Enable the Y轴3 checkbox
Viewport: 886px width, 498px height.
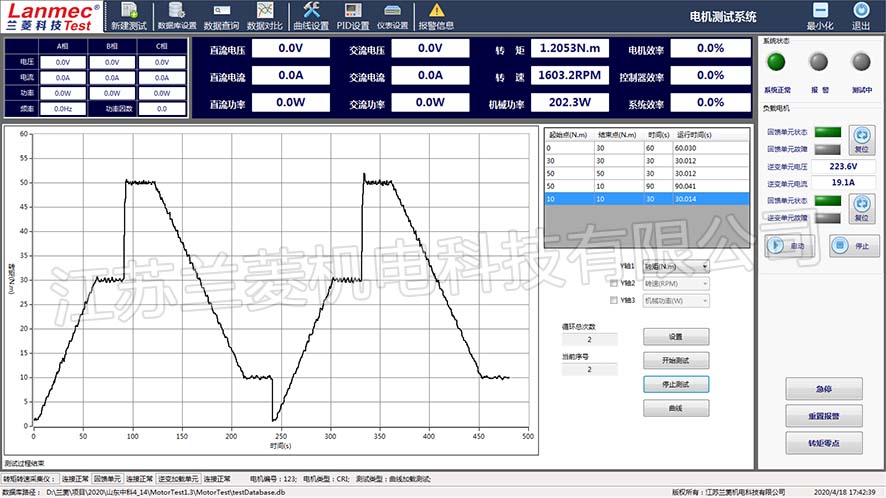(x=614, y=300)
